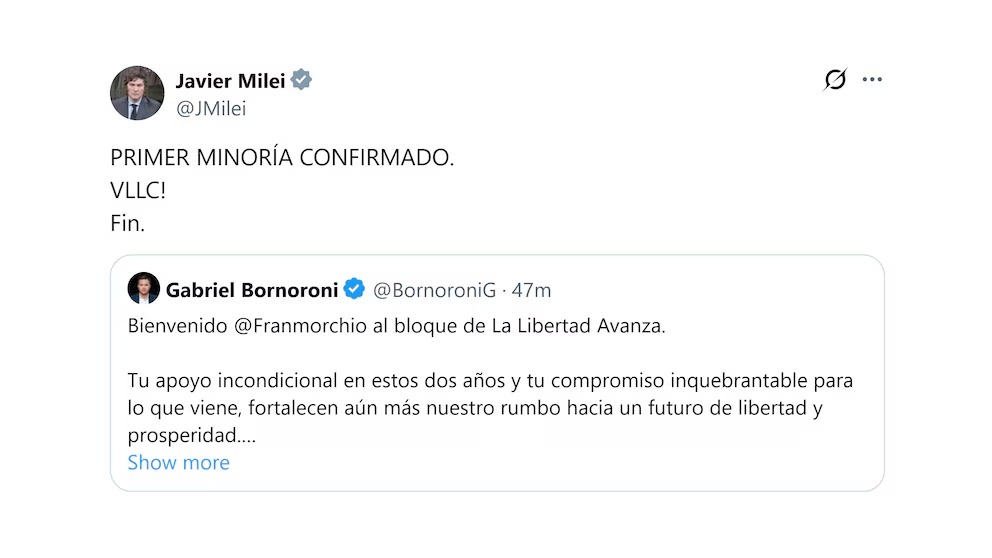The width and height of the screenshot is (992, 558).
Task: Click the "VLLC!" line in the post
Action: click(x=138, y=191)
